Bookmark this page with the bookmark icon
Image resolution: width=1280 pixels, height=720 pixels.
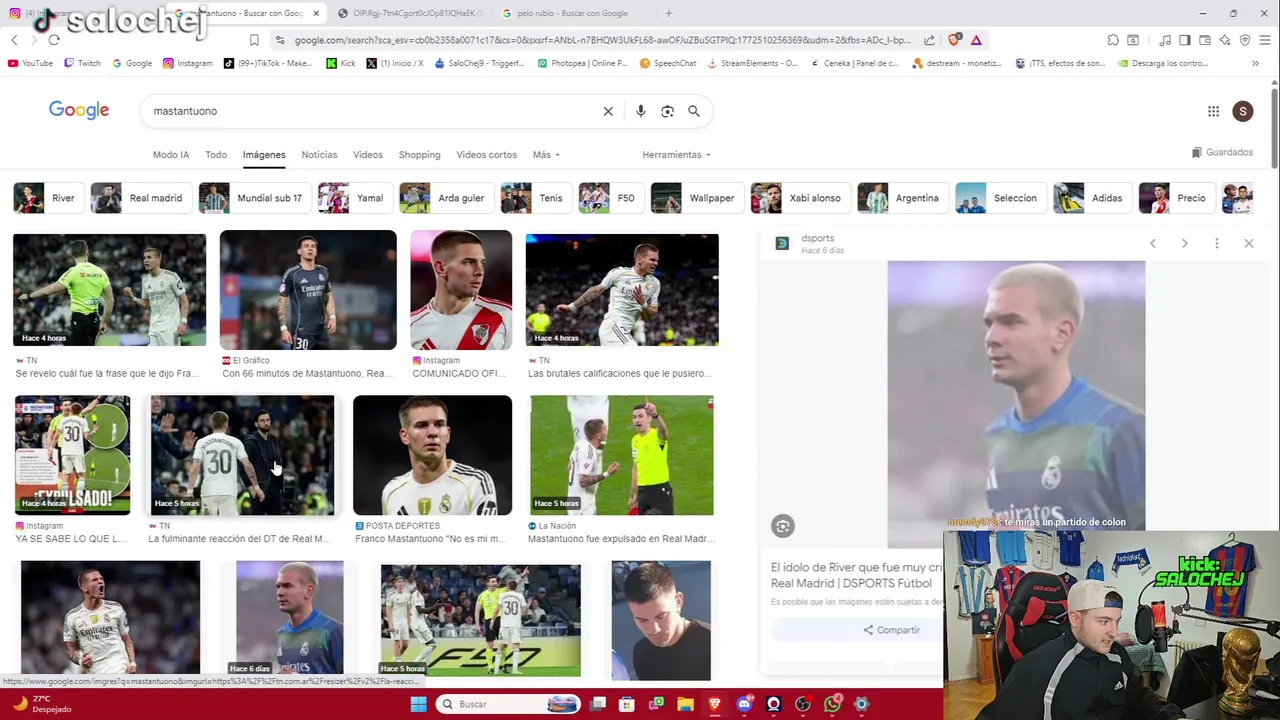tap(254, 40)
